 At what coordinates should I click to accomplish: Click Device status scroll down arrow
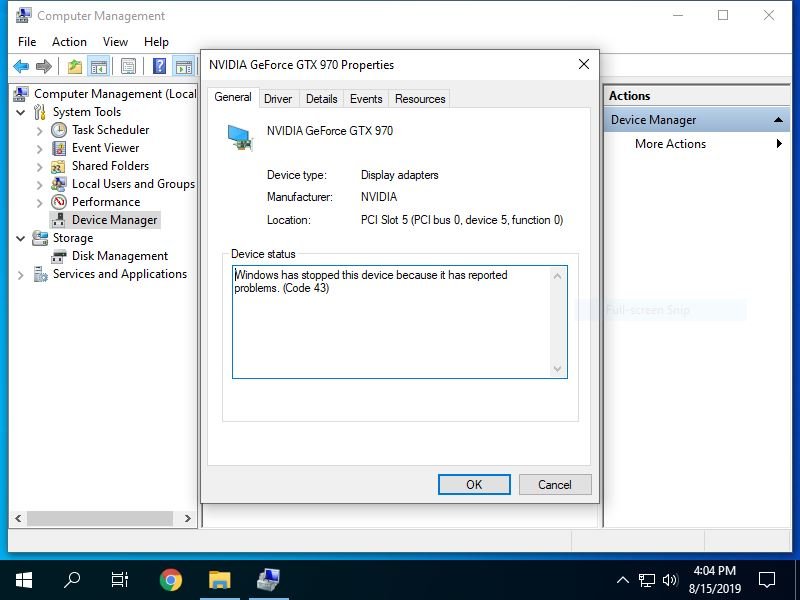click(557, 368)
